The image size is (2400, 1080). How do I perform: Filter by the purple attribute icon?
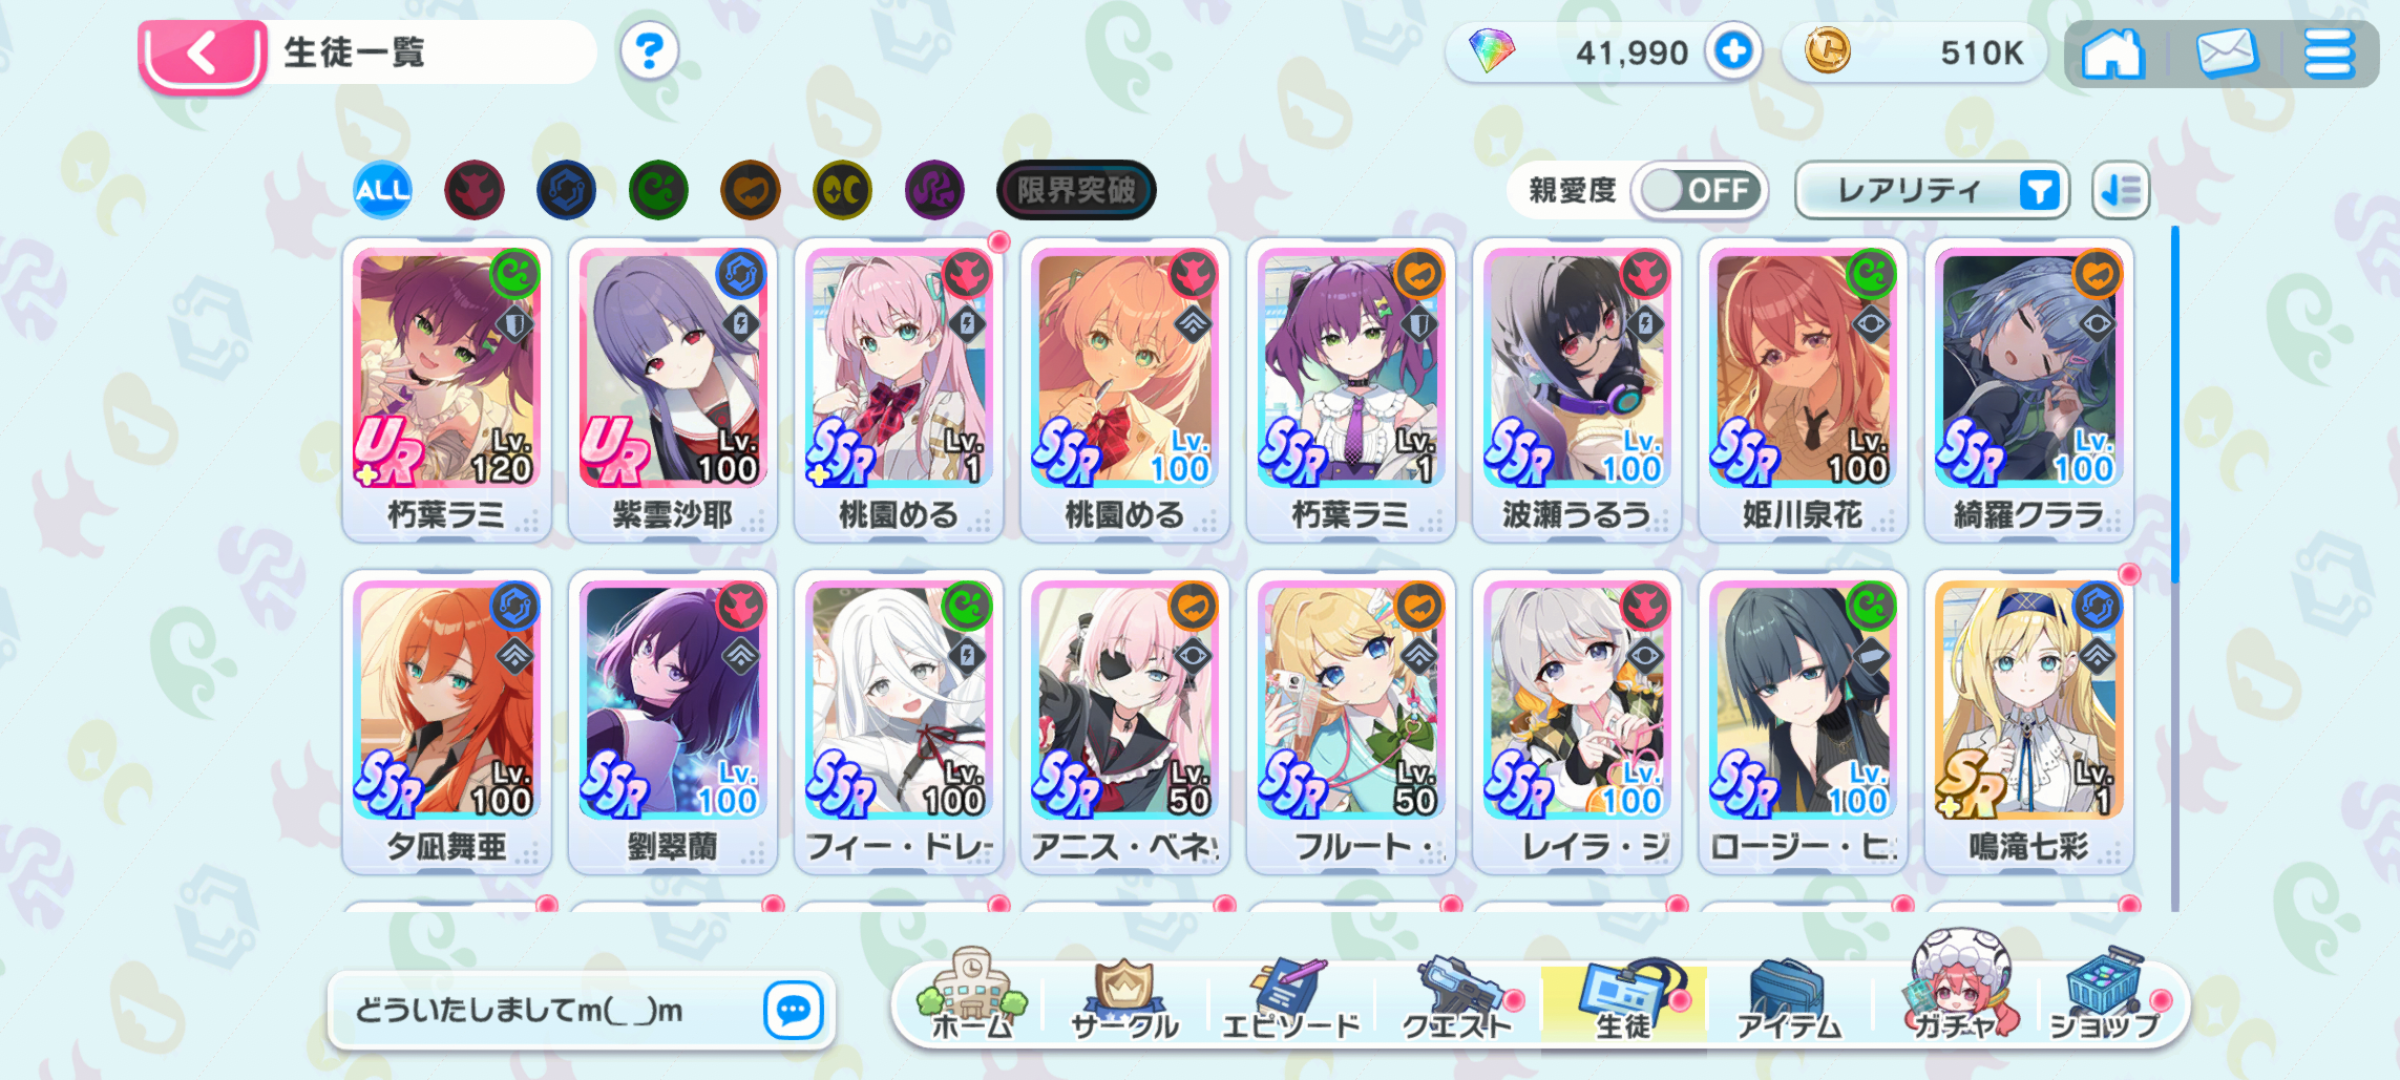934,190
